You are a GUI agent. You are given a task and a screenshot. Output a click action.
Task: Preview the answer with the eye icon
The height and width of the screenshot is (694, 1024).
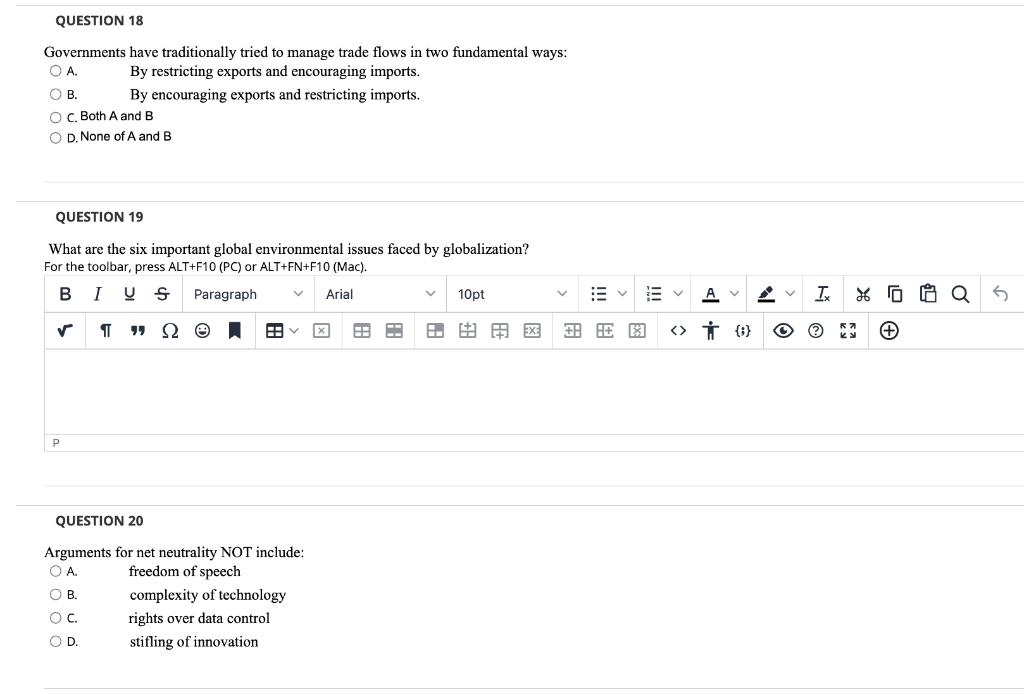tap(783, 331)
